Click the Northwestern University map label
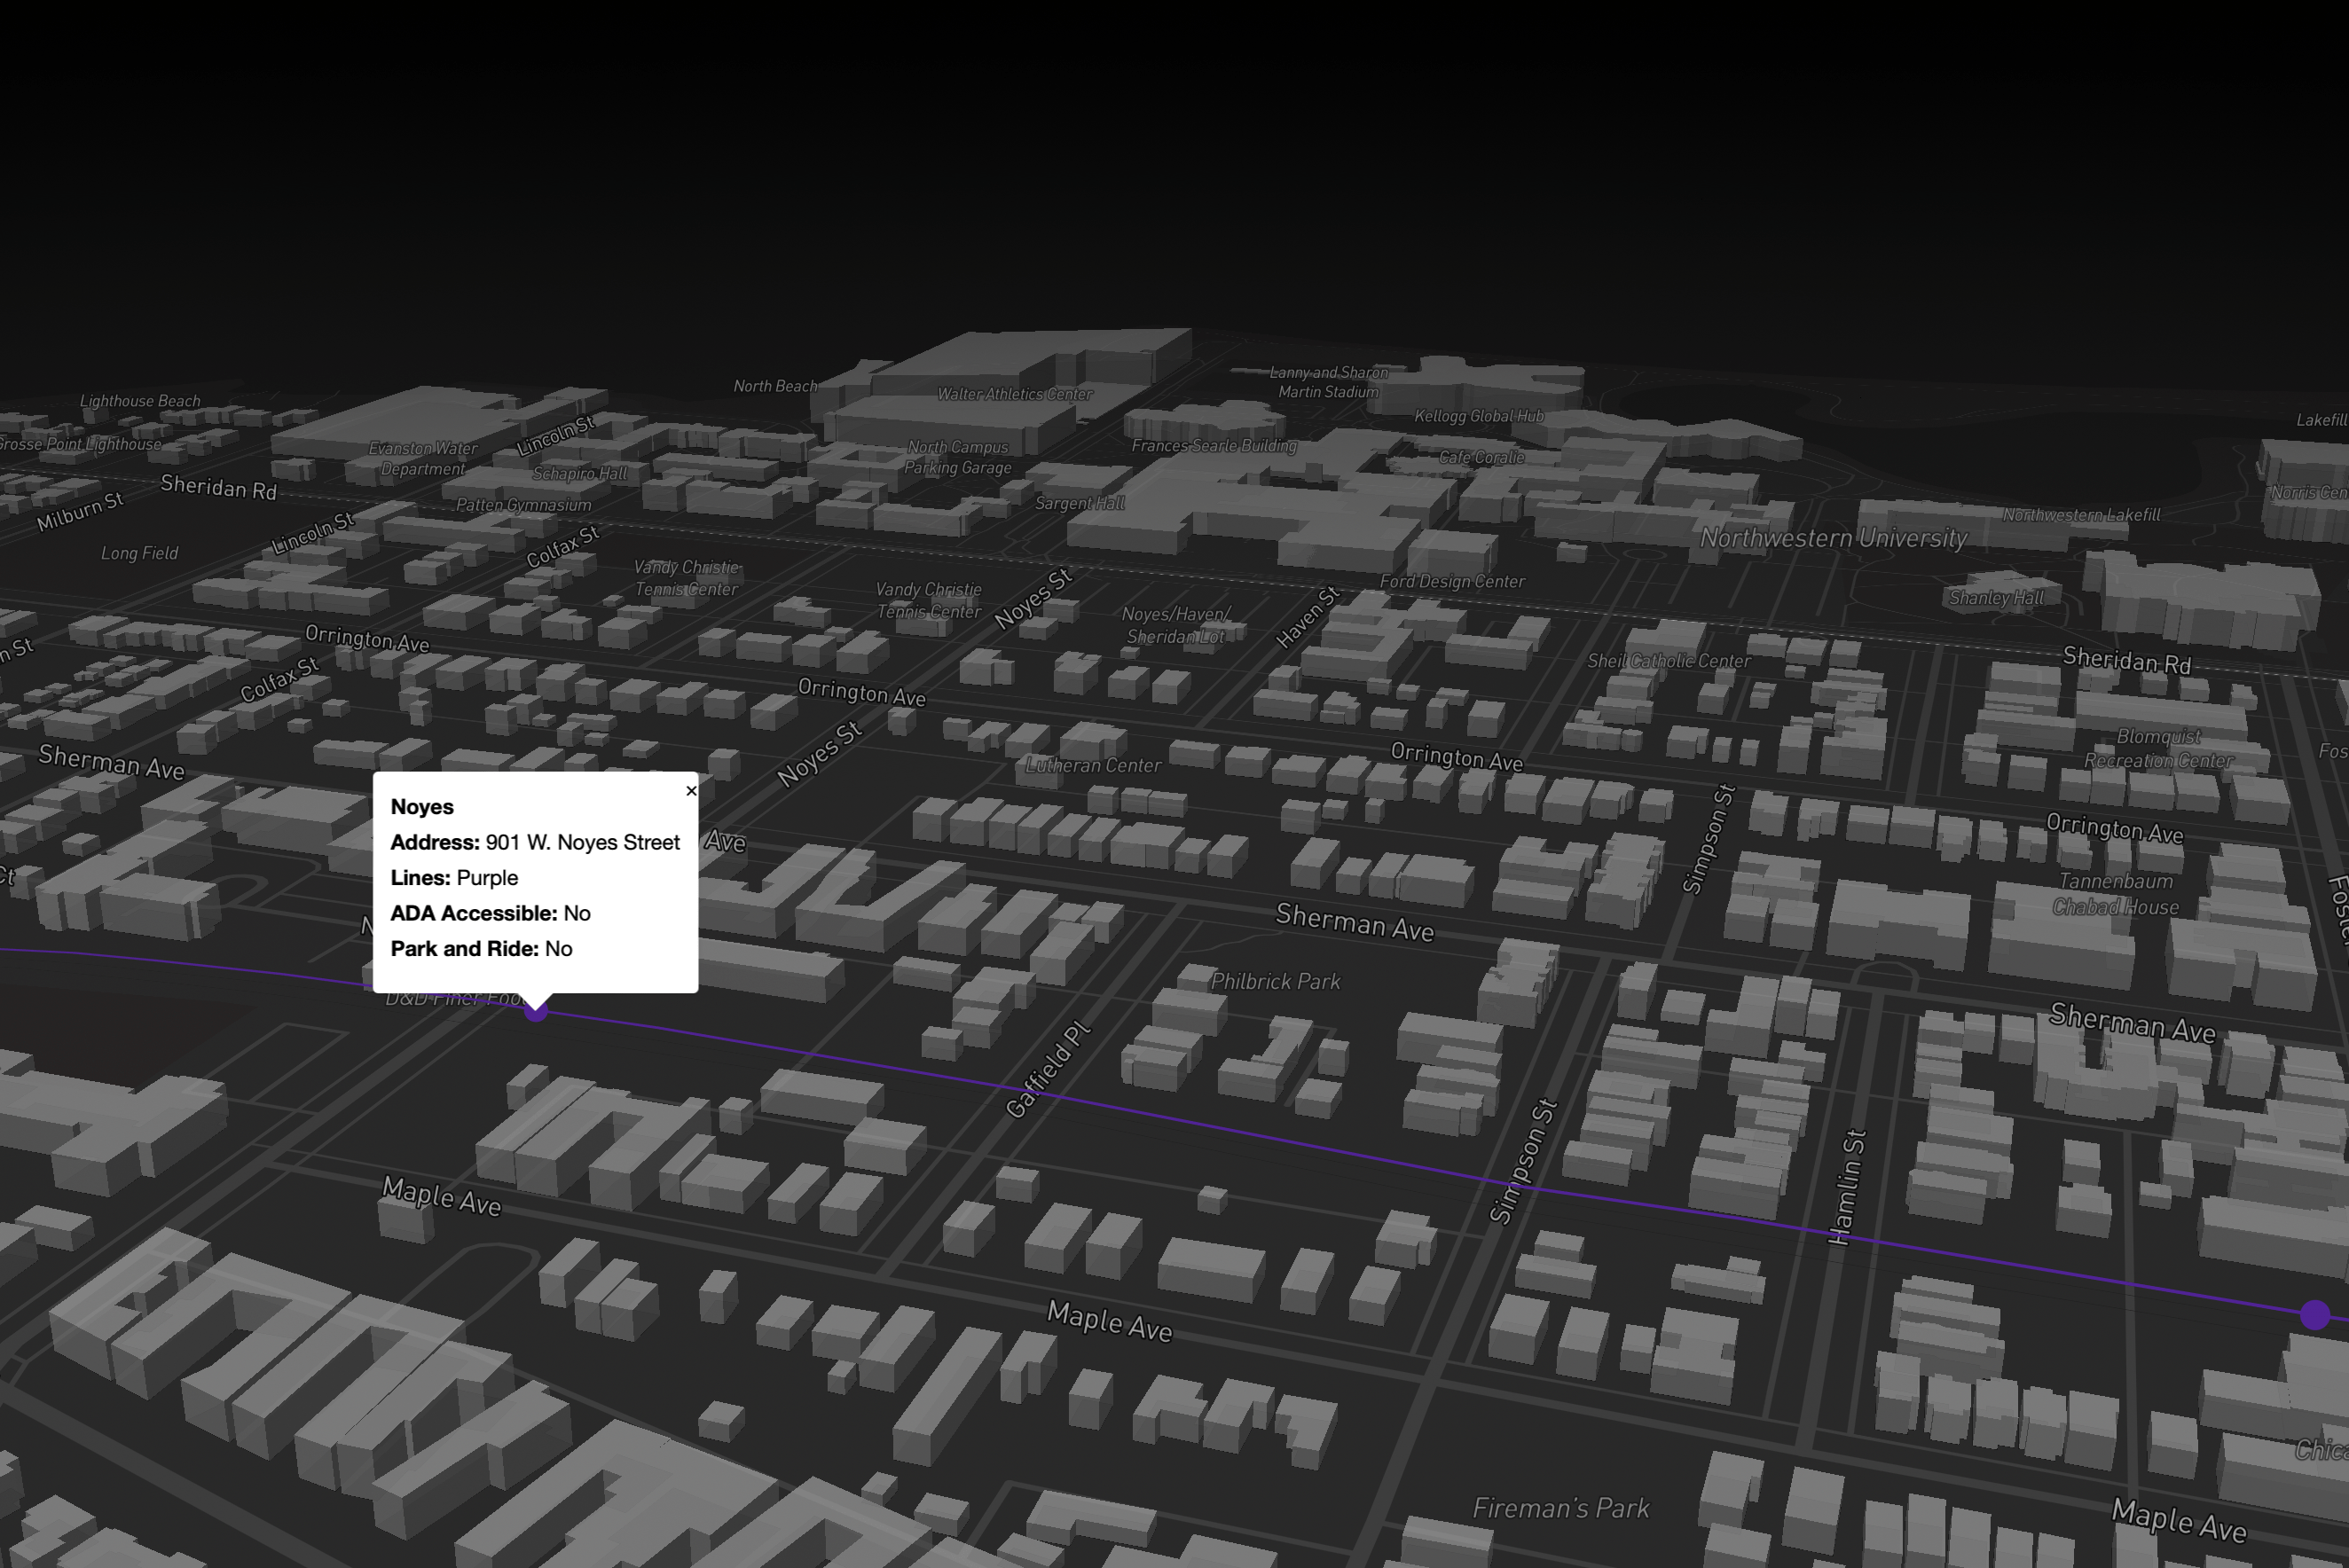The image size is (2349, 1568). [x=1833, y=539]
